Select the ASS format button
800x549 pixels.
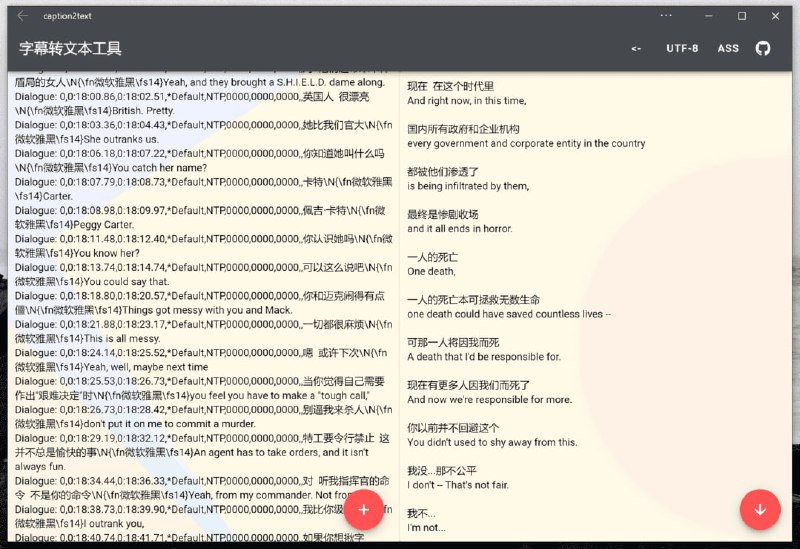click(x=728, y=48)
